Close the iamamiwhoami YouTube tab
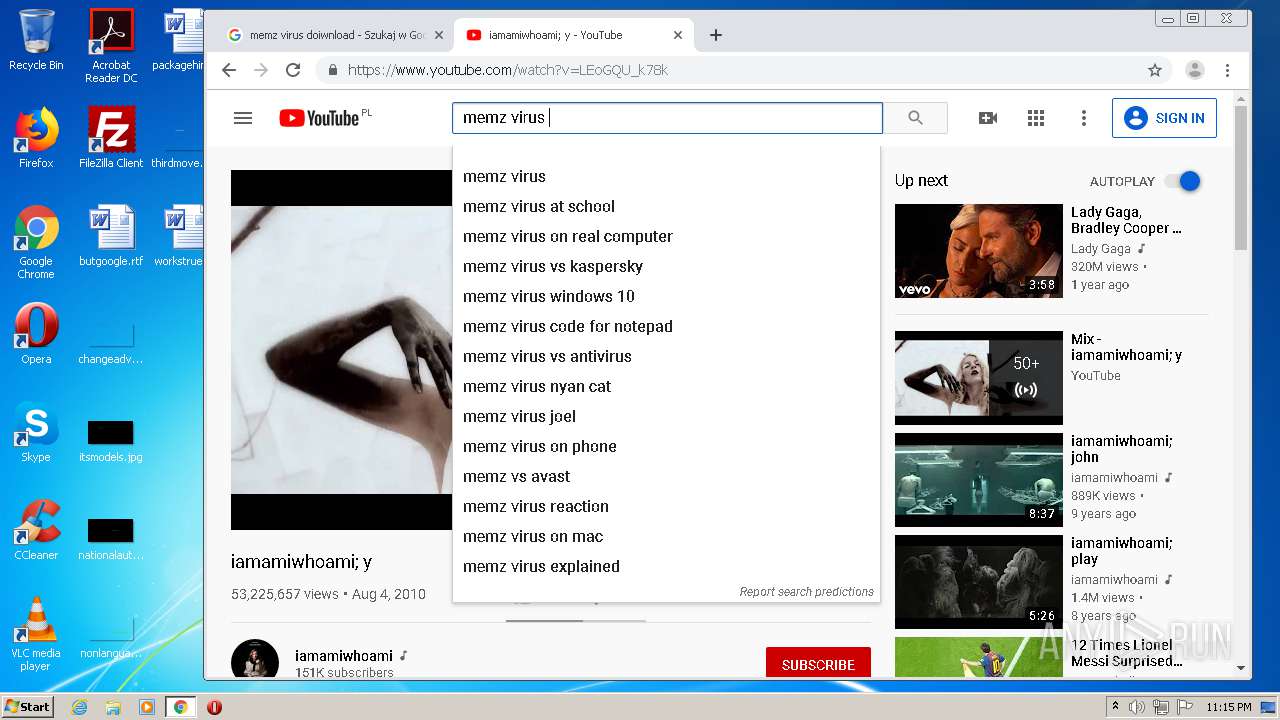 (678, 35)
